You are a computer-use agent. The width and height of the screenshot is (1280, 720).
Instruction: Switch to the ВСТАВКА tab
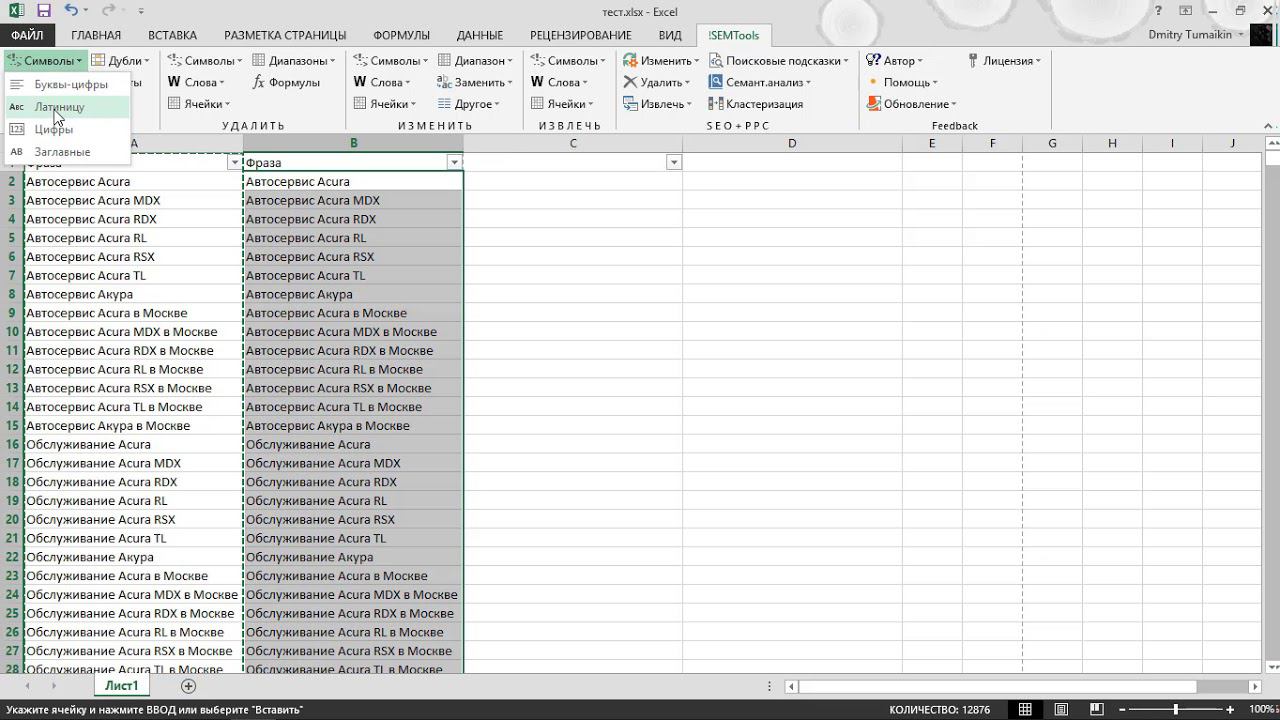(172, 35)
